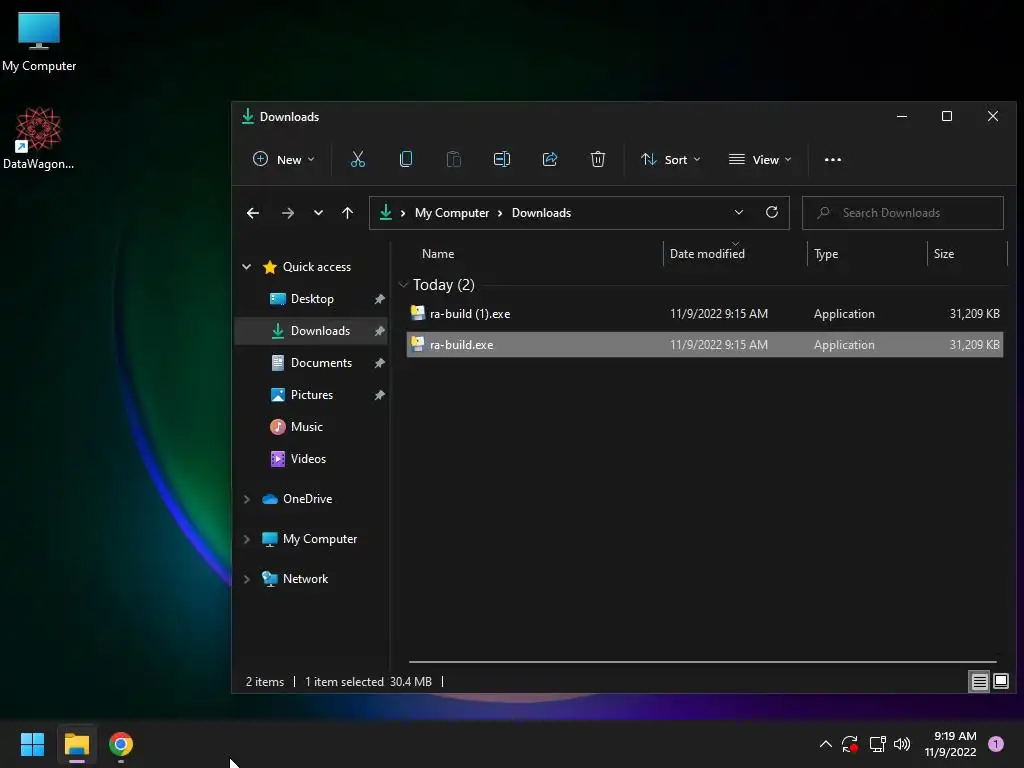Open the Windows Start menu
Viewport: 1024px width, 768px height.
click(32, 744)
